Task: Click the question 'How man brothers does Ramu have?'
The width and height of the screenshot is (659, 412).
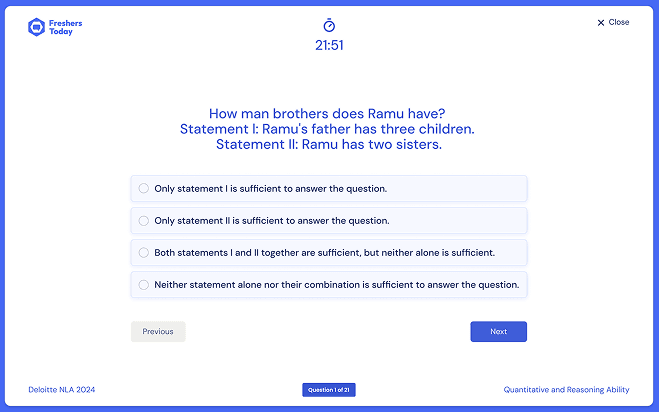Action: [329, 114]
